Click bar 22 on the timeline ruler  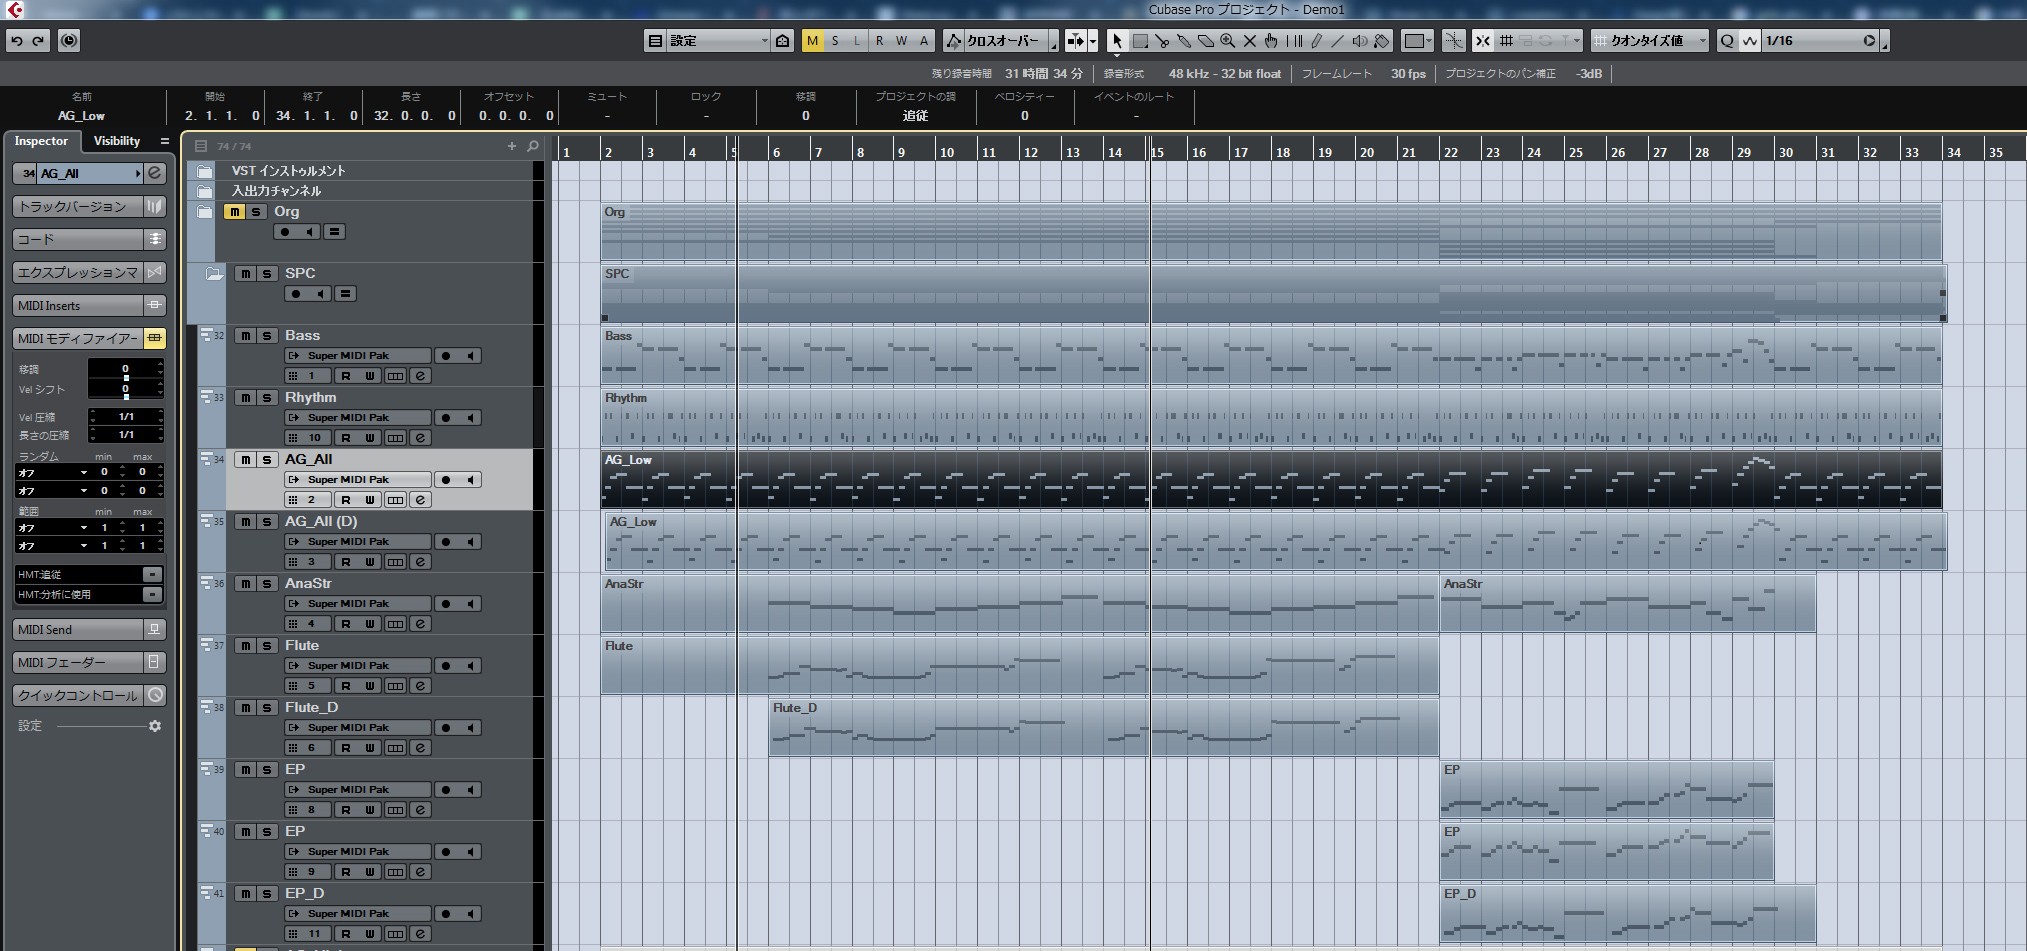pyautogui.click(x=1451, y=152)
